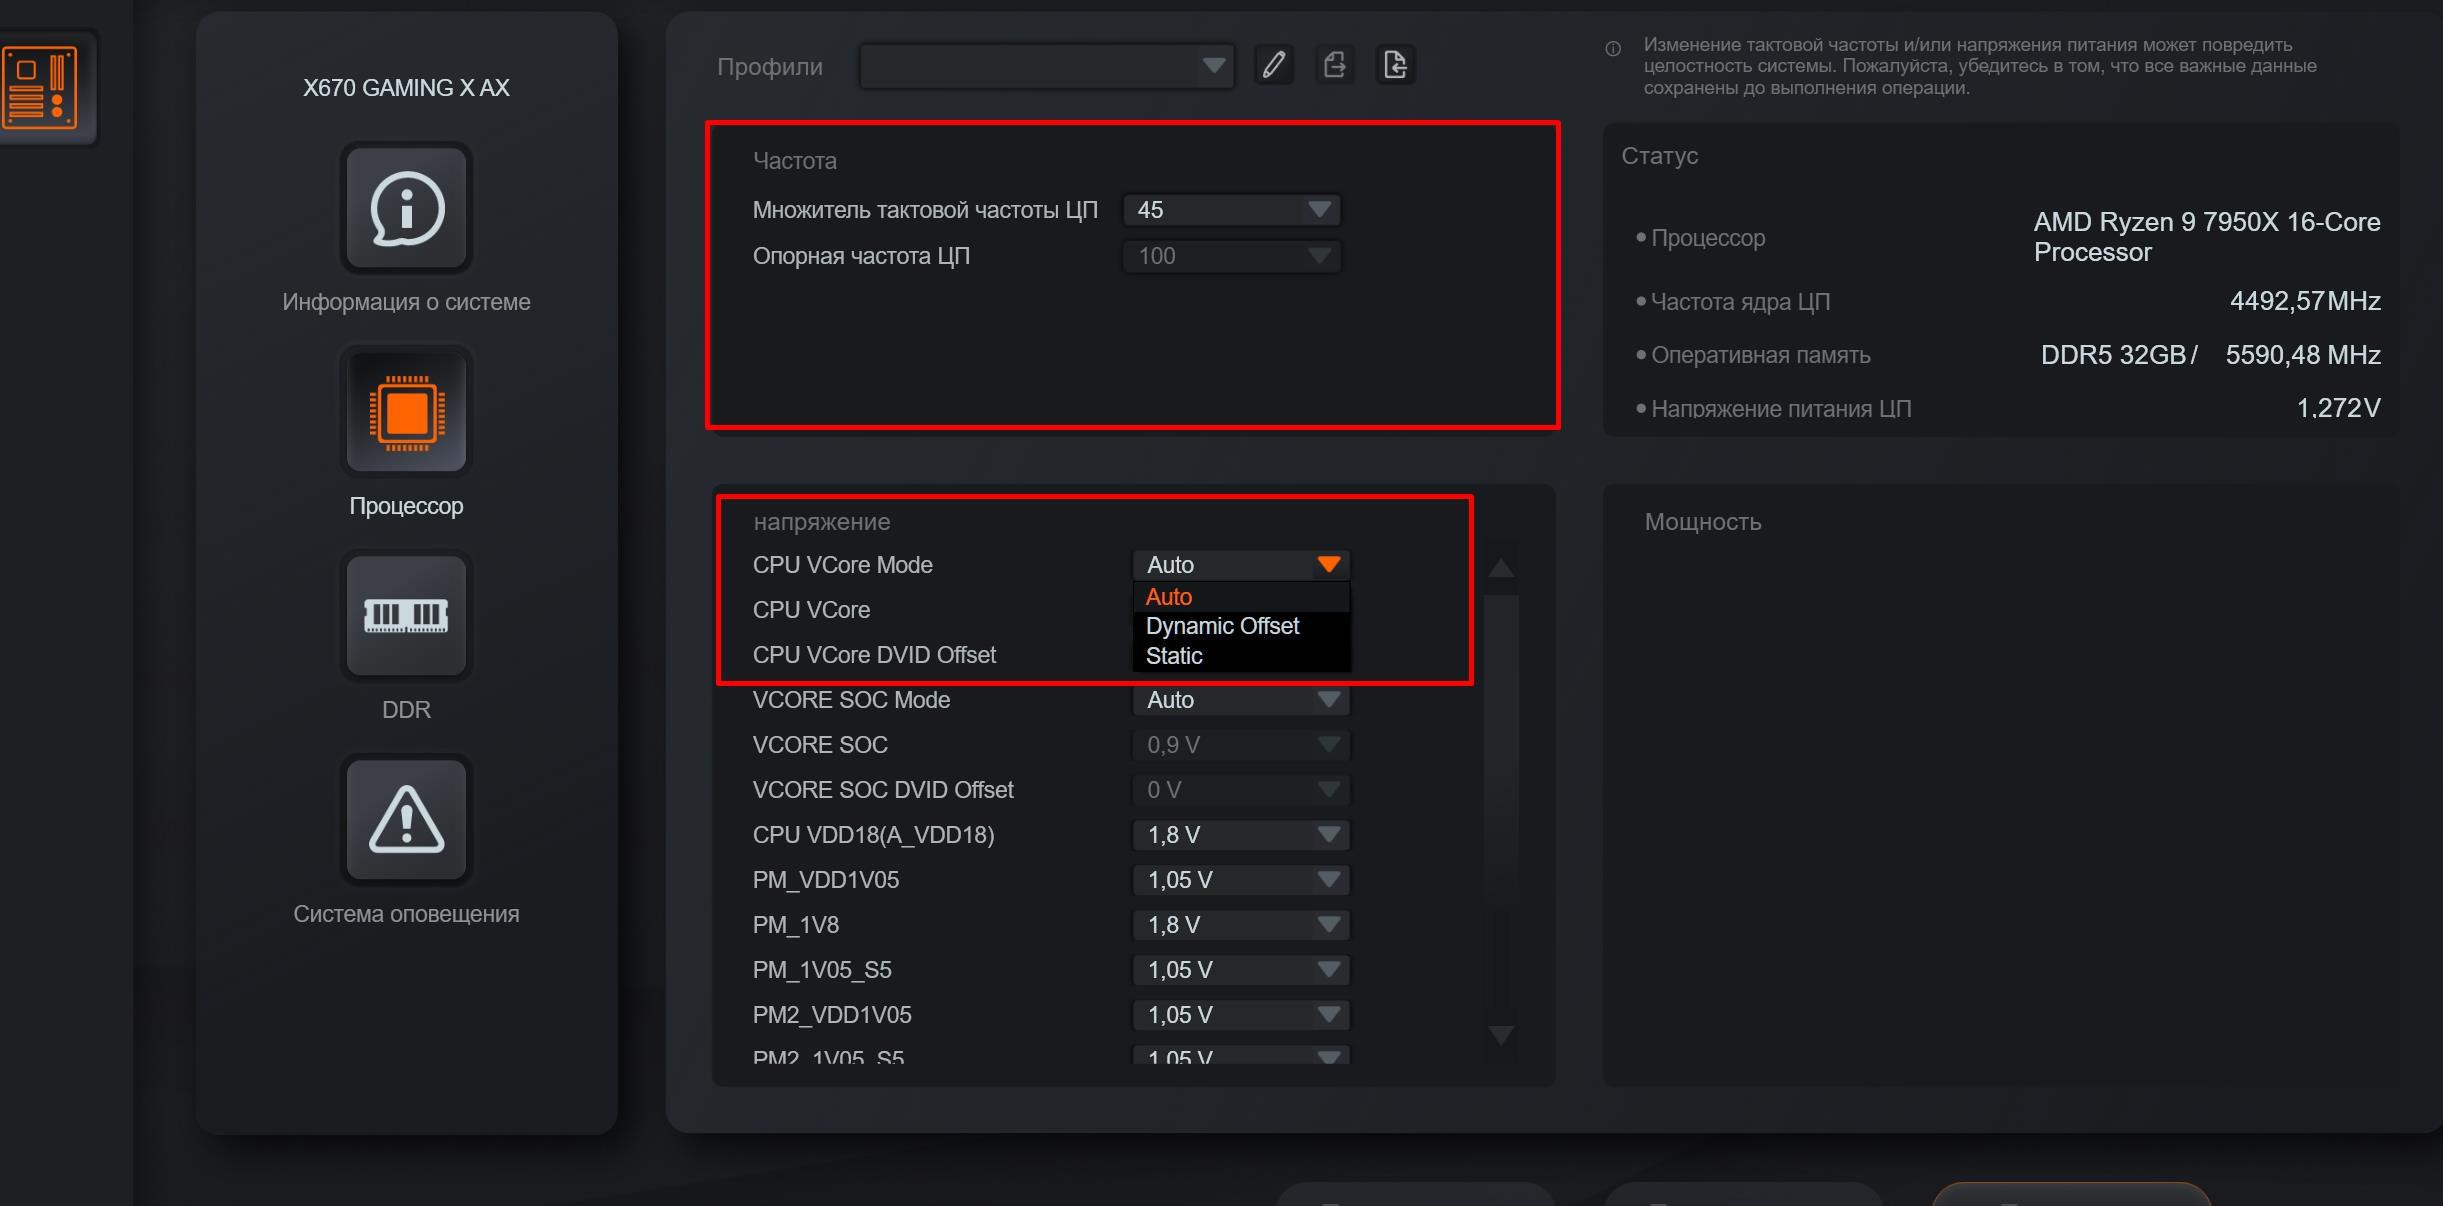Open the DDR memory module icon
This screenshot has height=1206, width=2443.
click(x=406, y=616)
